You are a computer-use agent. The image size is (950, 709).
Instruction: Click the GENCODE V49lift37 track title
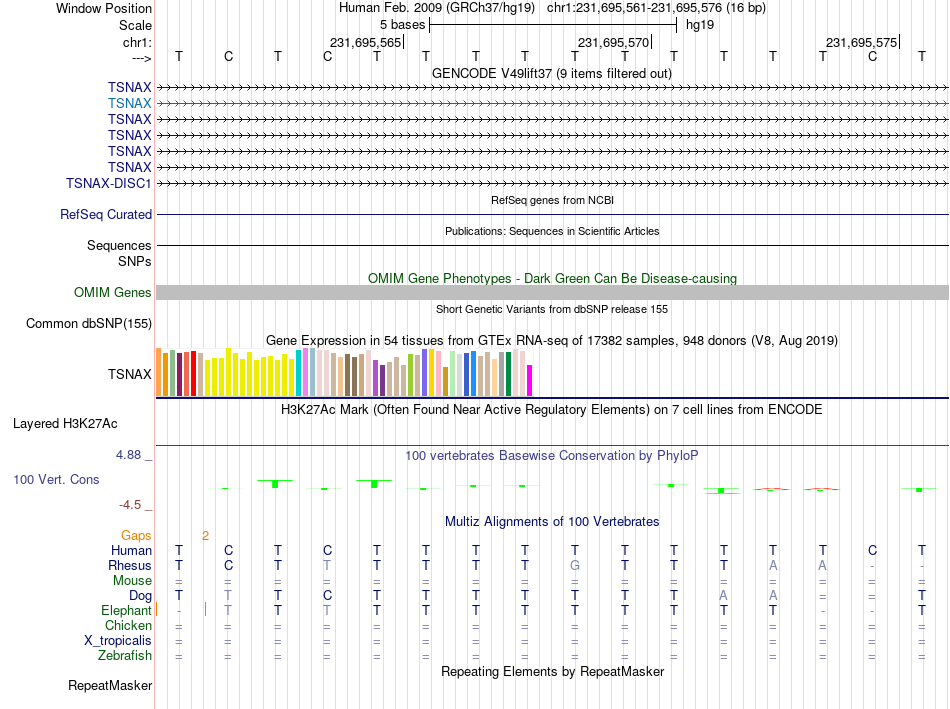tap(552, 74)
